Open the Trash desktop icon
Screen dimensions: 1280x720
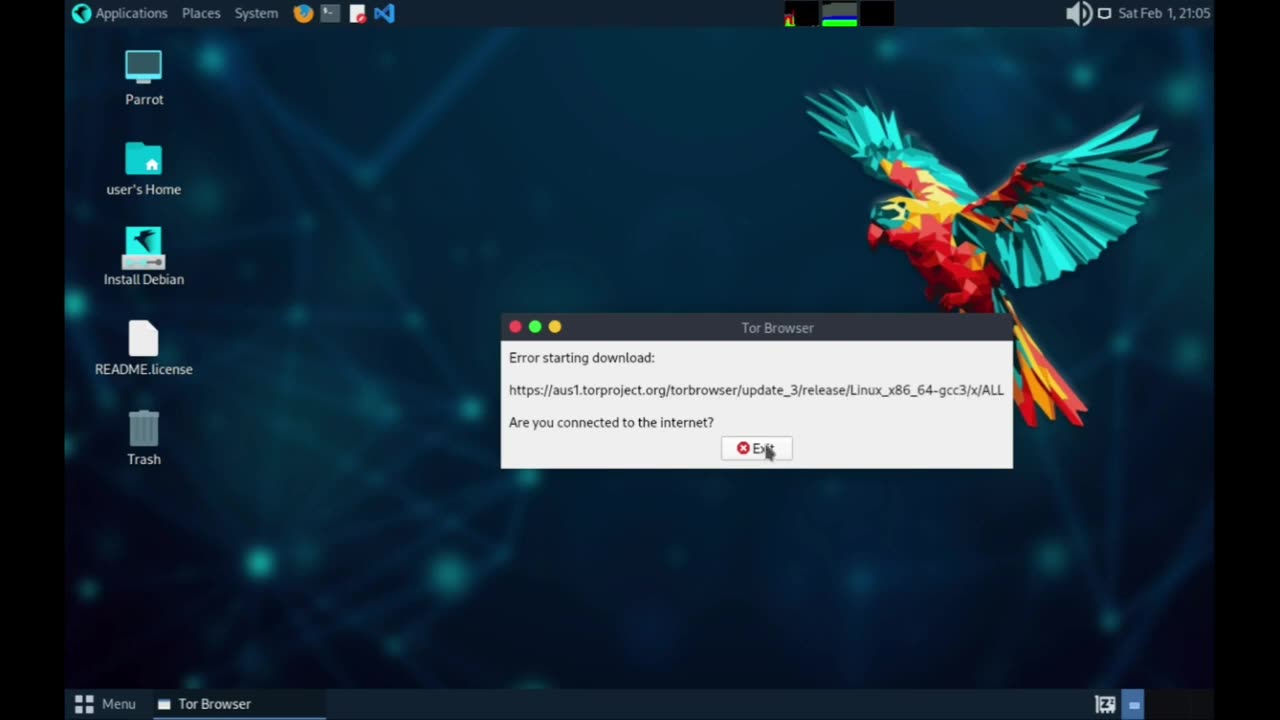click(x=144, y=438)
